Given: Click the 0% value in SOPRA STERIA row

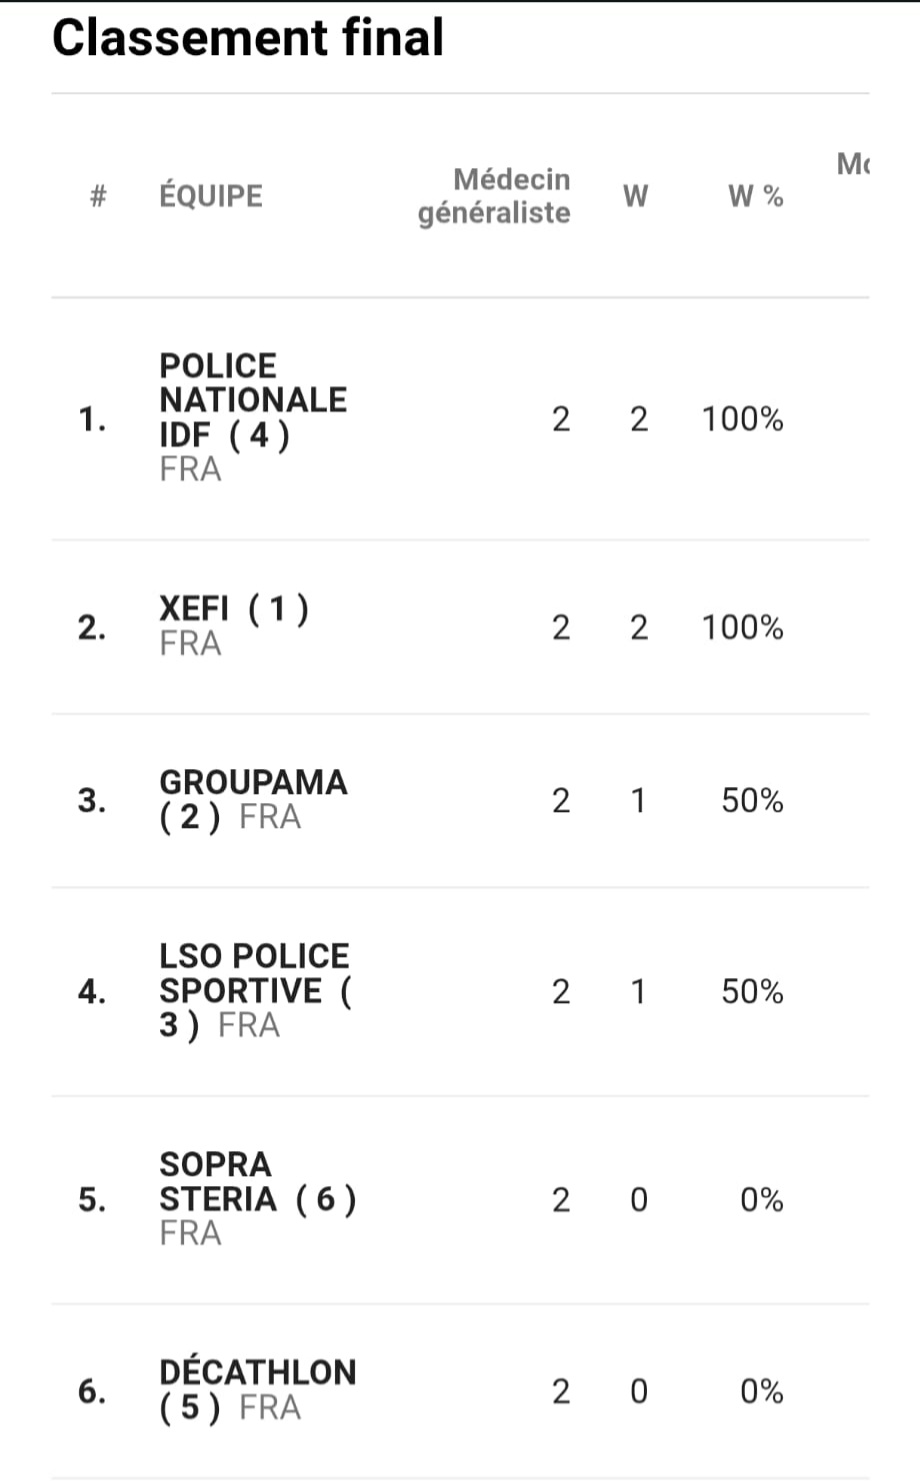Looking at the screenshot, I should (x=761, y=1199).
